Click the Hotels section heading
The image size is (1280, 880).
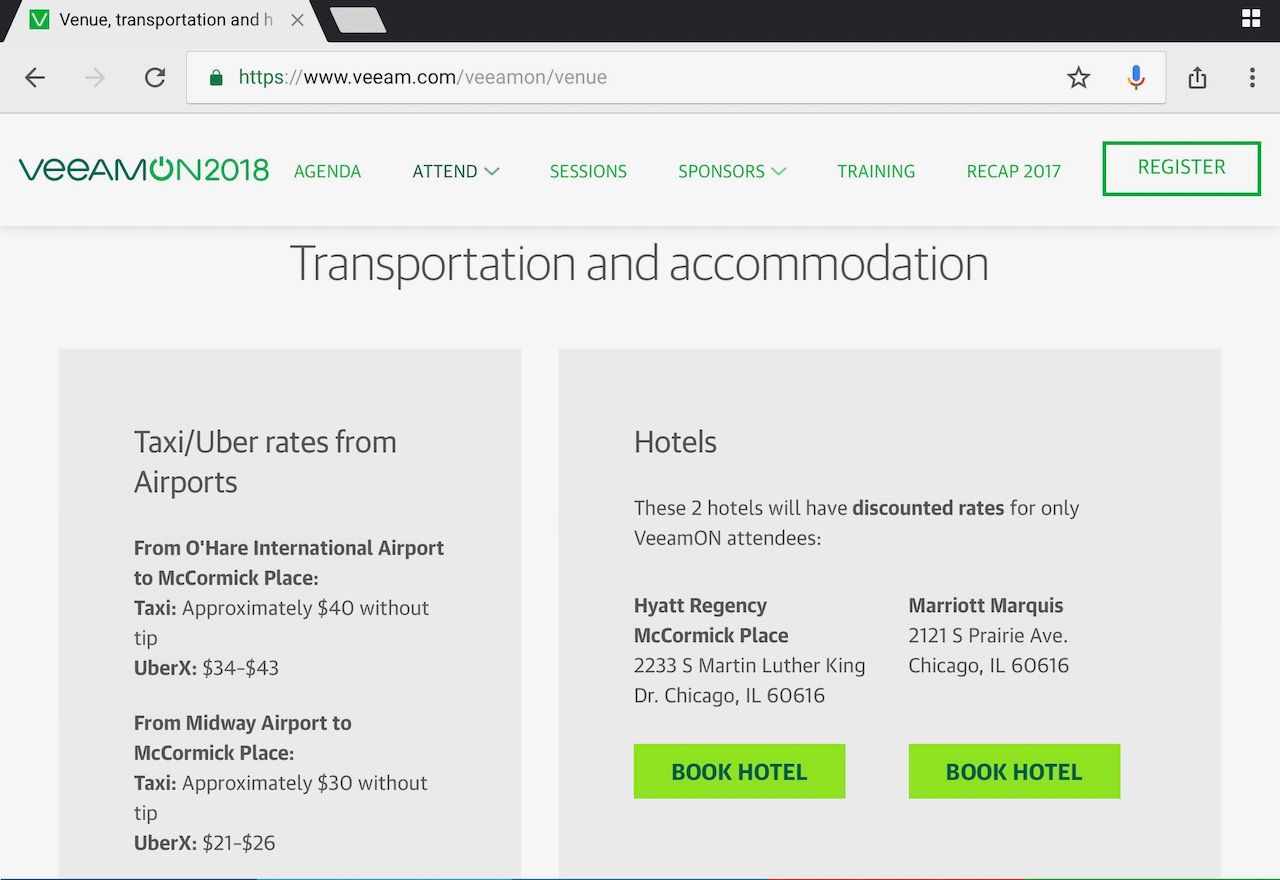[675, 442]
